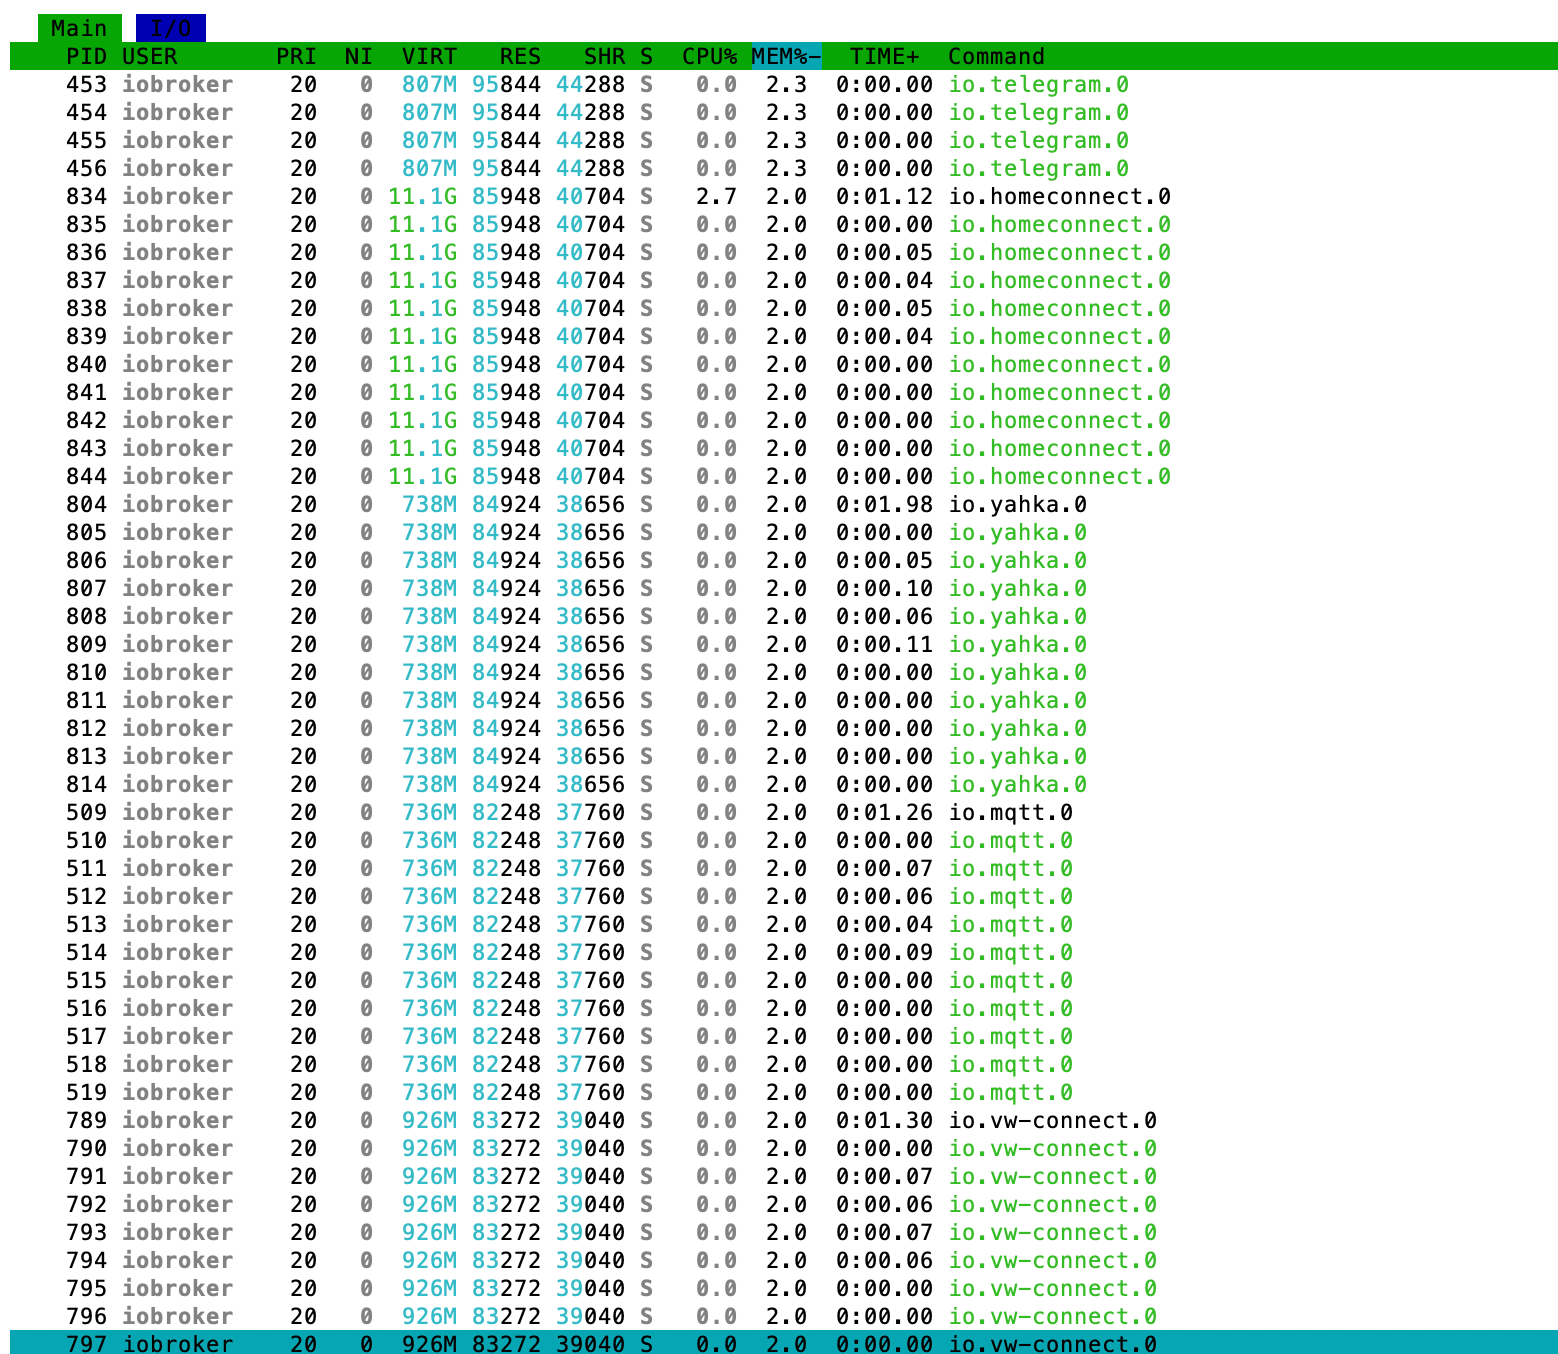Click RES value 84924 on PID 806
Image resolution: width=1558 pixels, height=1354 pixels.
click(506, 560)
